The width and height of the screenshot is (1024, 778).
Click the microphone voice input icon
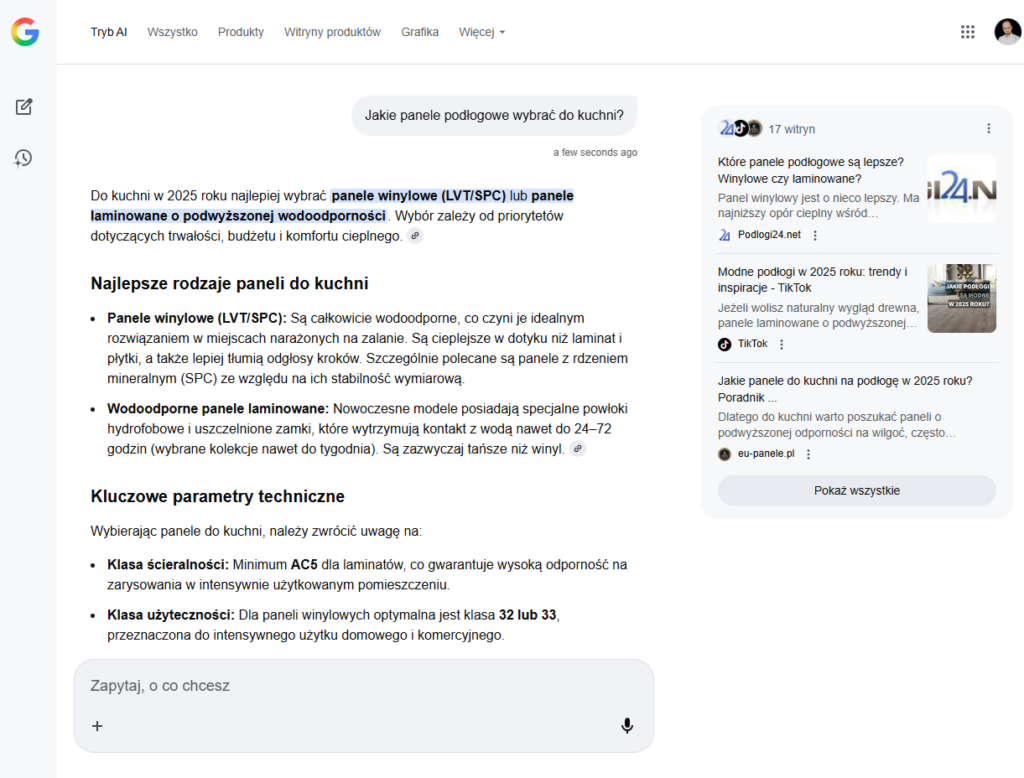click(627, 726)
